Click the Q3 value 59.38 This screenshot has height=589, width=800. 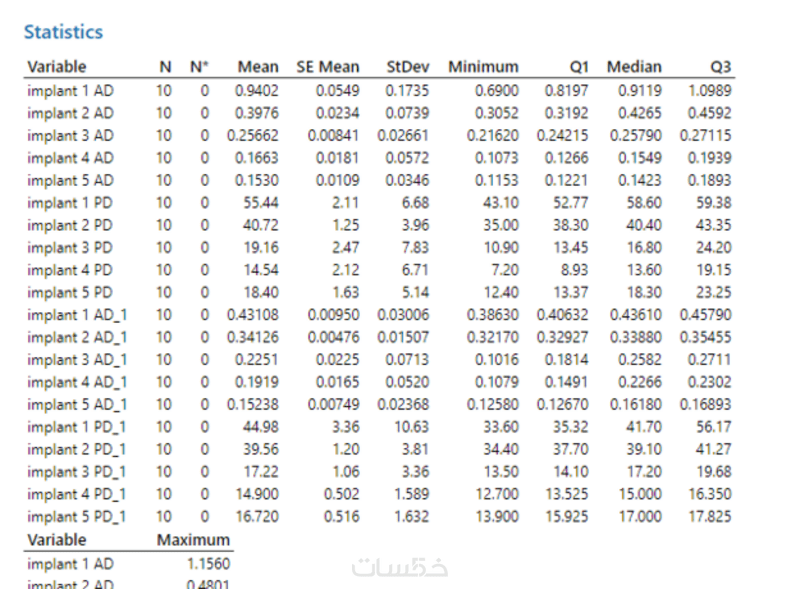coord(714,203)
